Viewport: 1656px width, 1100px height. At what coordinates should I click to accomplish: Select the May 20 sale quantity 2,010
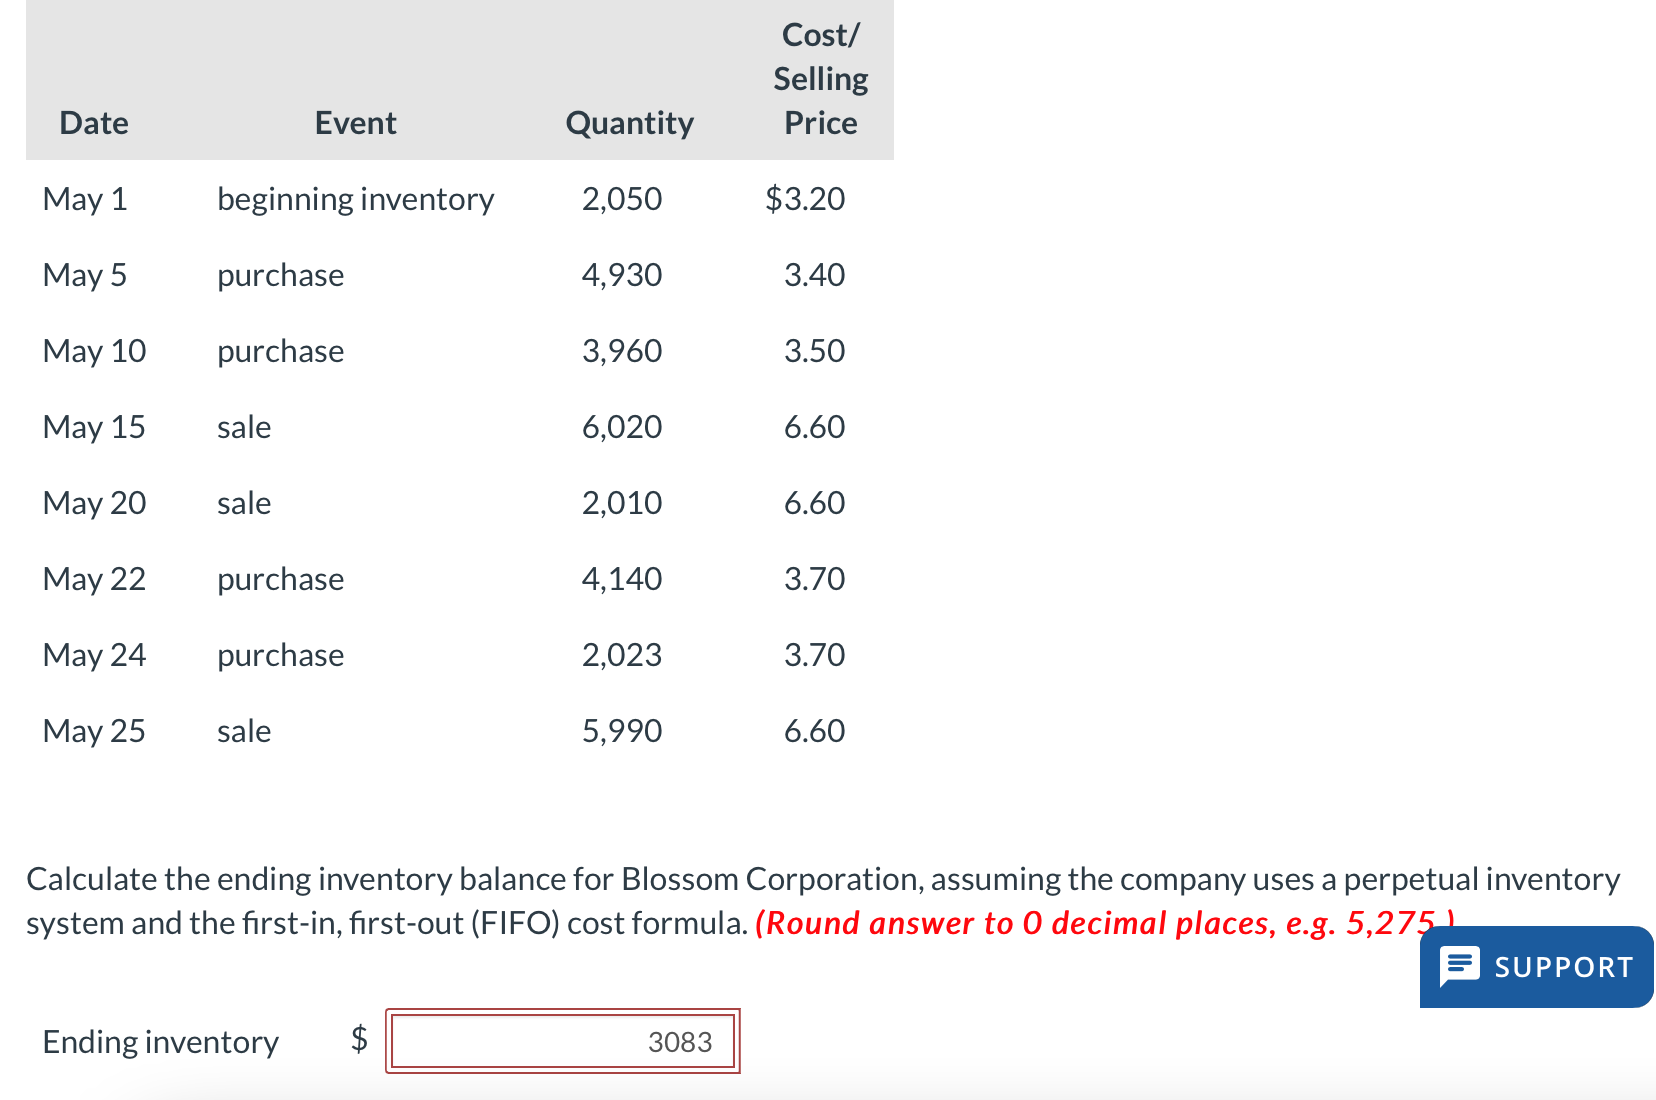pos(622,503)
